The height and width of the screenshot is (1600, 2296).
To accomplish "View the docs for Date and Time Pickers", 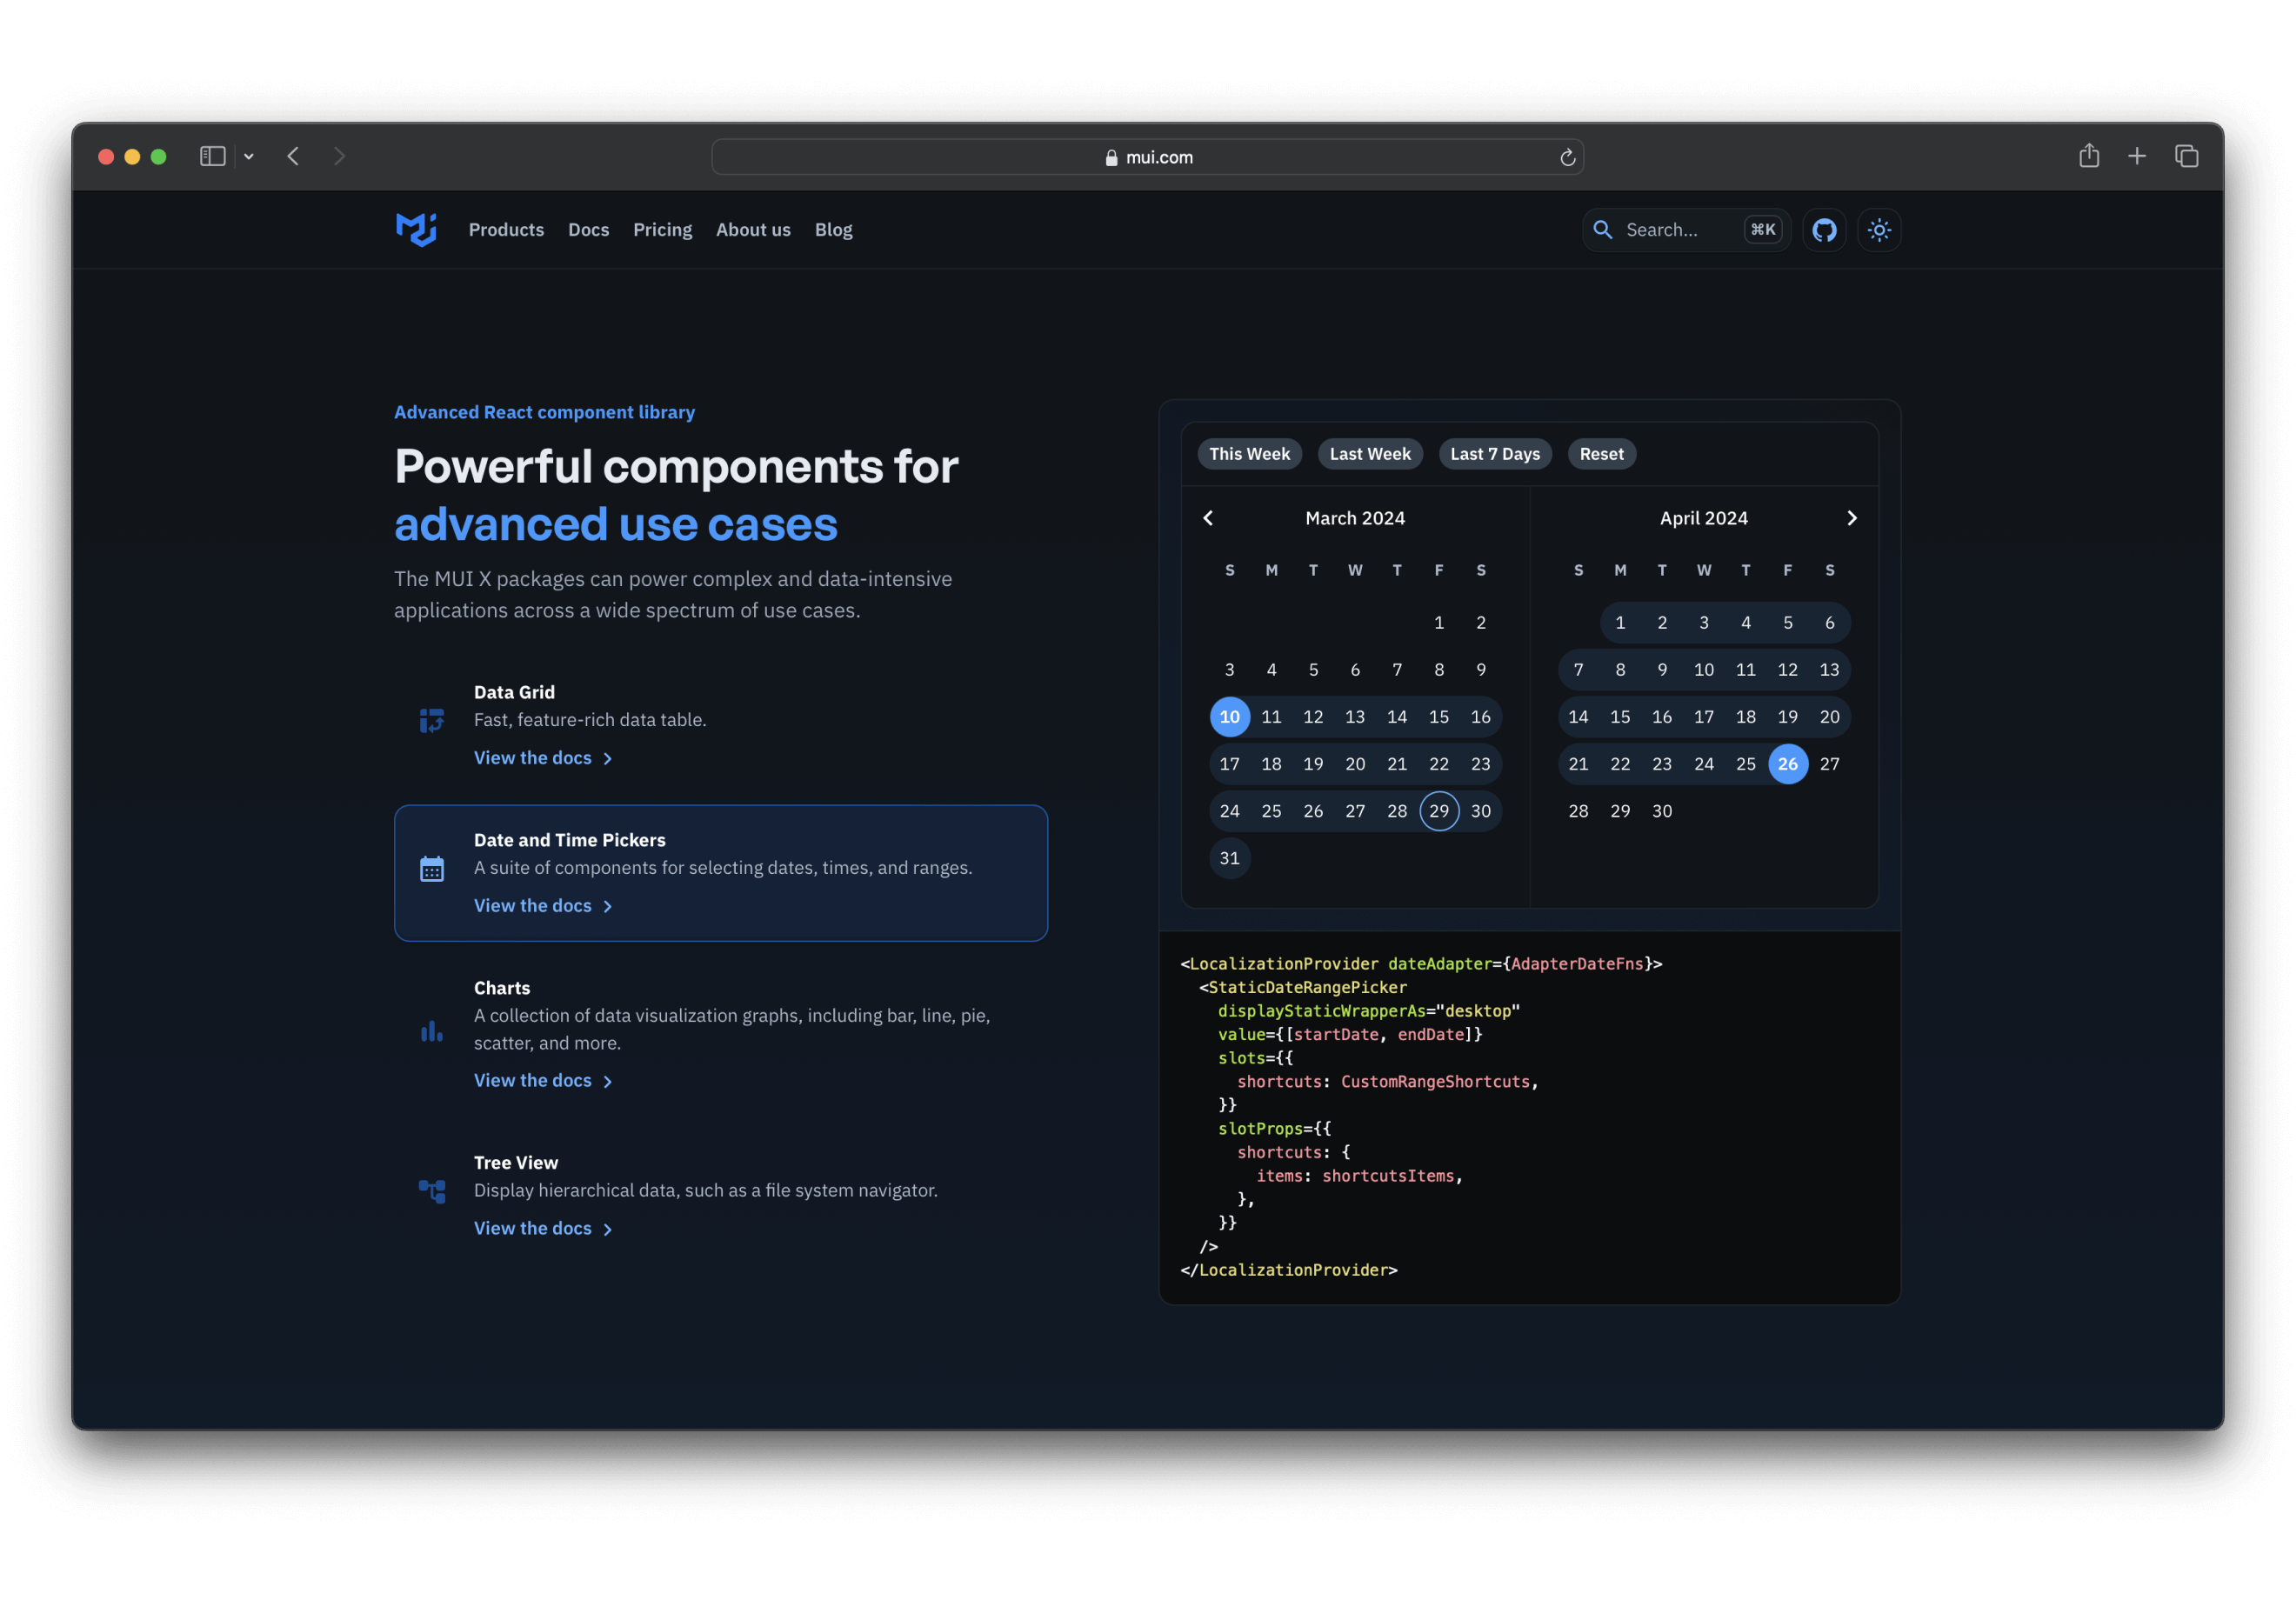I will click(543, 906).
